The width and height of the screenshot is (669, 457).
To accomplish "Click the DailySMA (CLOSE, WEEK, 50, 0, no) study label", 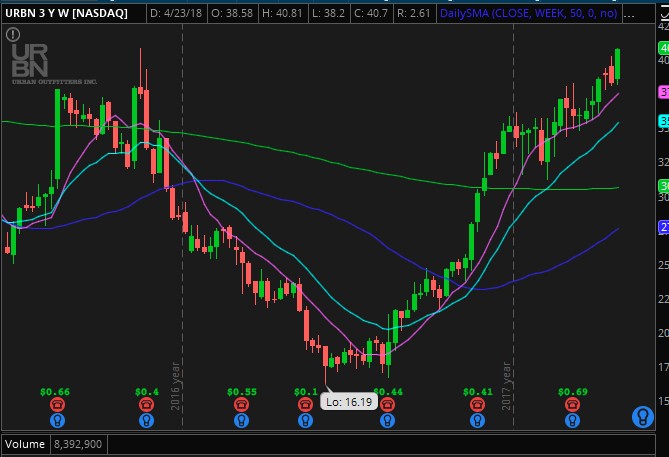I will click(x=528, y=14).
